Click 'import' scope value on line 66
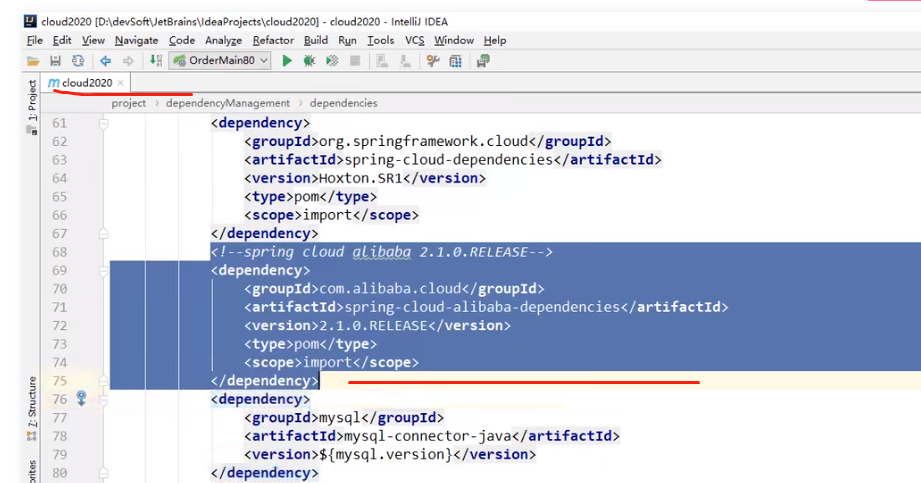The width and height of the screenshot is (921, 483). (327, 215)
